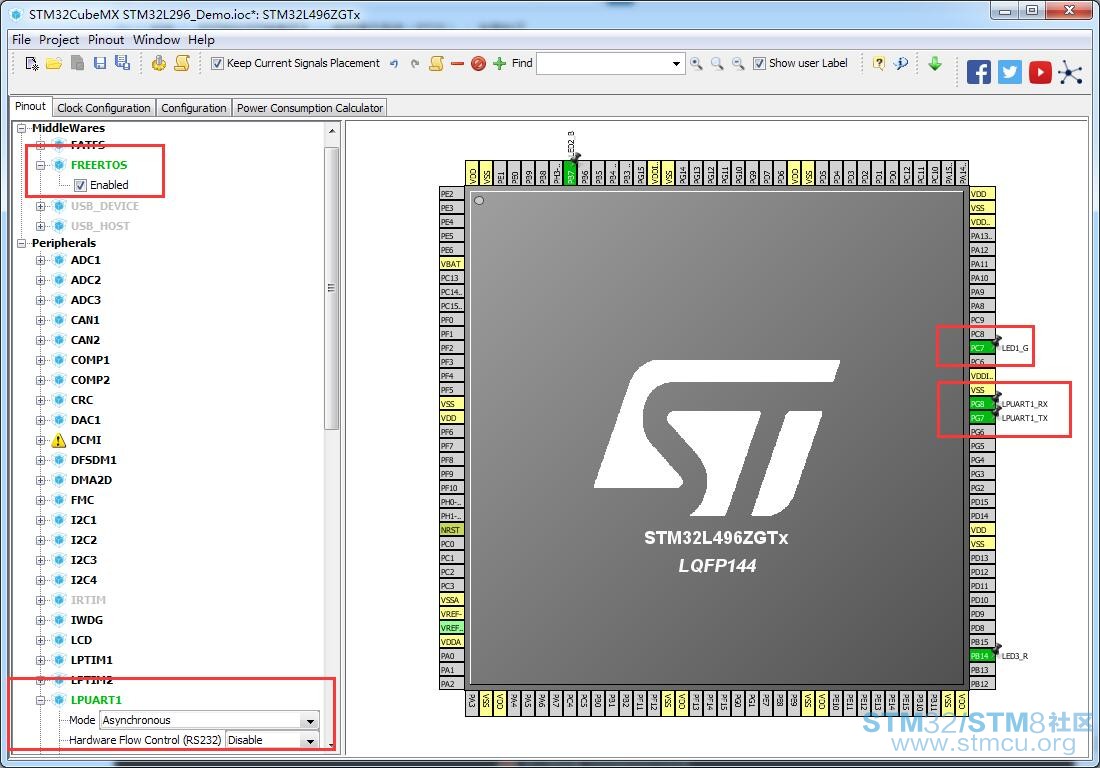Viewport: 1100px width, 768px height.
Task: Select the DMA2D tree item
Action: 91,480
